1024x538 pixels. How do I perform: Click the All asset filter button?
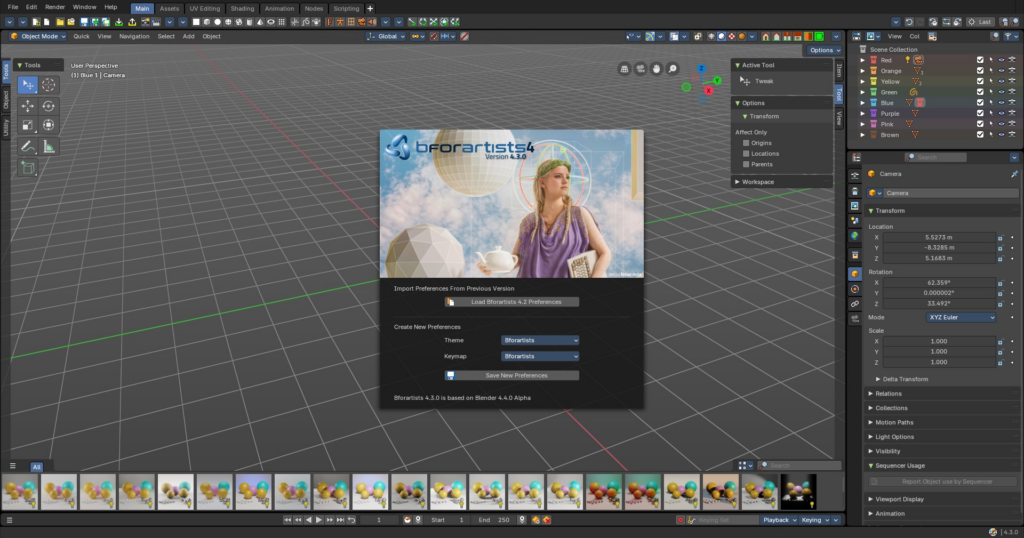coord(37,467)
